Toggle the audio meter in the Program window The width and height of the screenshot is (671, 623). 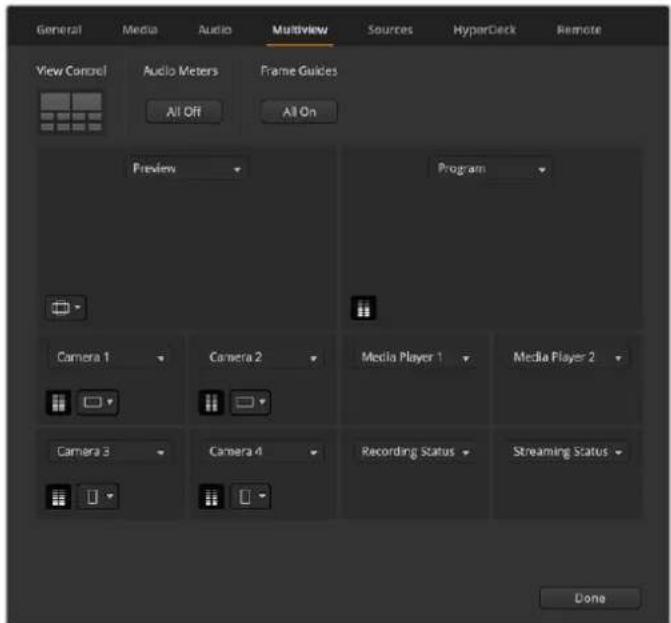tap(363, 308)
